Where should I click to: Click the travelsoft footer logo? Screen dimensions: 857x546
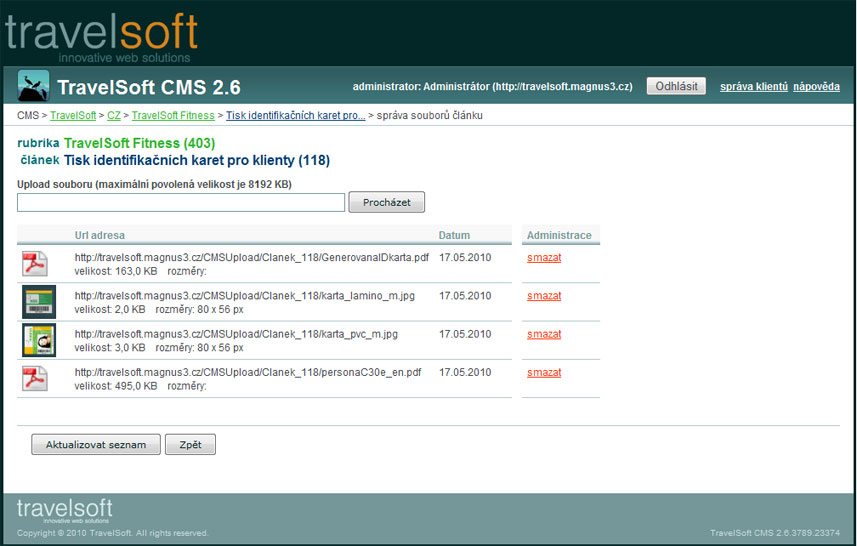coord(64,510)
